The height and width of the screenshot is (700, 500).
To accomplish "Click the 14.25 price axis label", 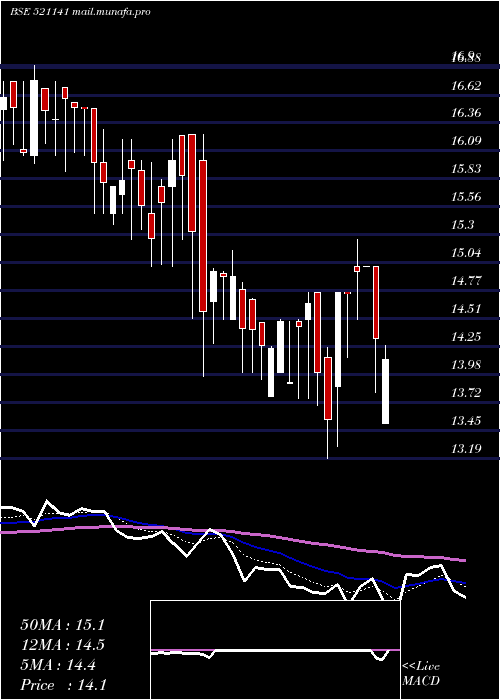I will coord(466,336).
